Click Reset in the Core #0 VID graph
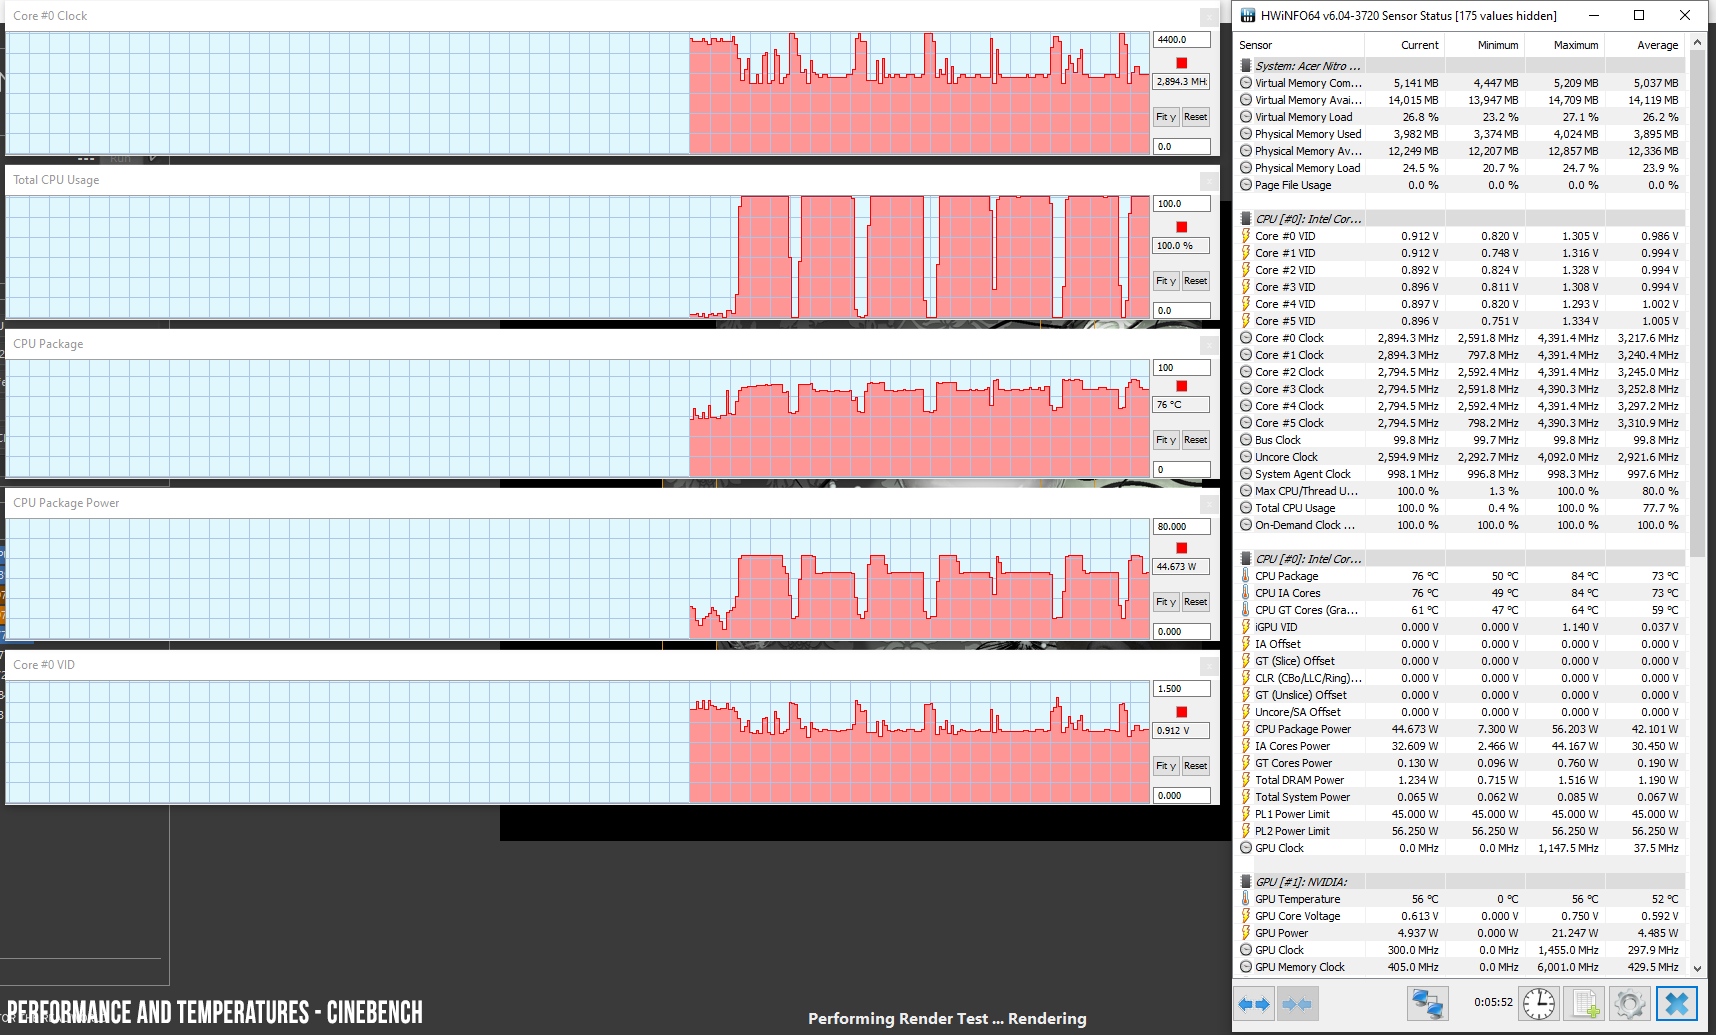Image resolution: width=1716 pixels, height=1035 pixels. pos(1195,766)
